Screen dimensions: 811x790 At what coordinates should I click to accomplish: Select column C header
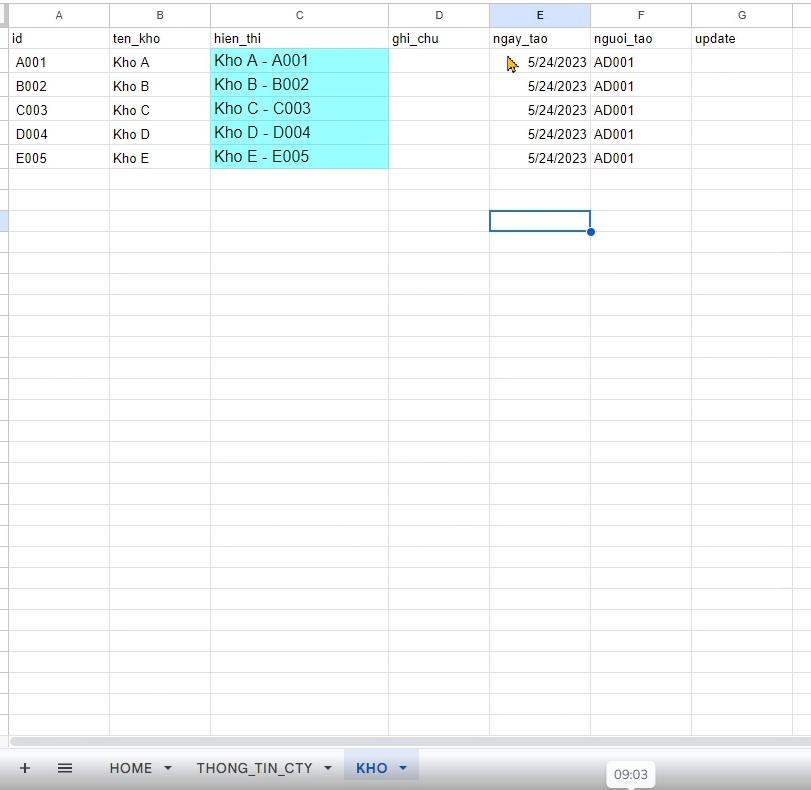click(299, 16)
